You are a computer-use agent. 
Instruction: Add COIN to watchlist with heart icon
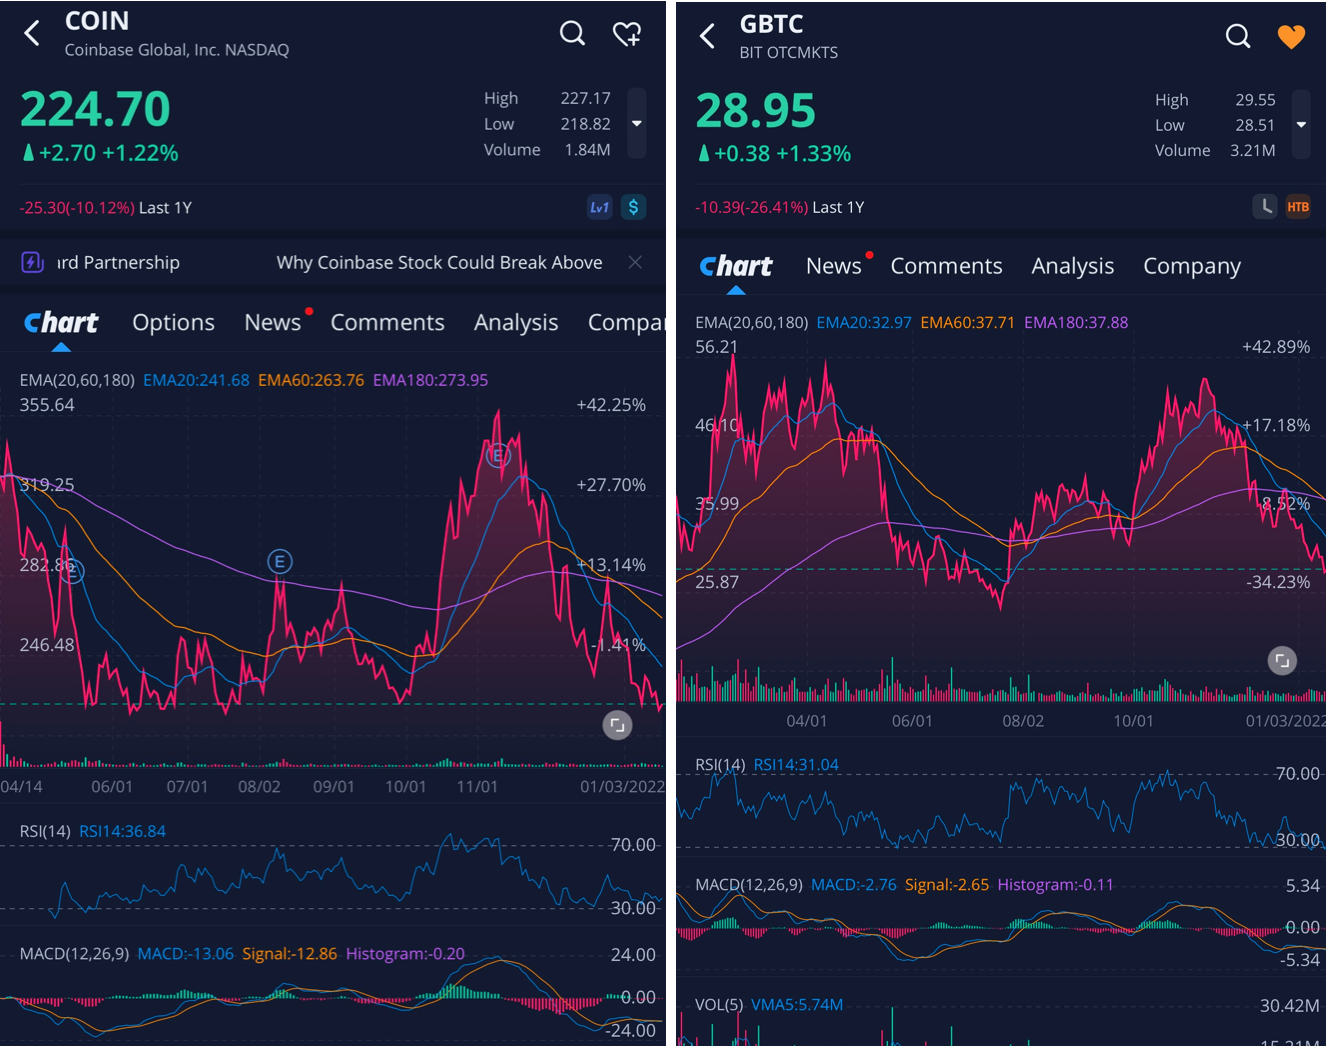click(x=627, y=34)
